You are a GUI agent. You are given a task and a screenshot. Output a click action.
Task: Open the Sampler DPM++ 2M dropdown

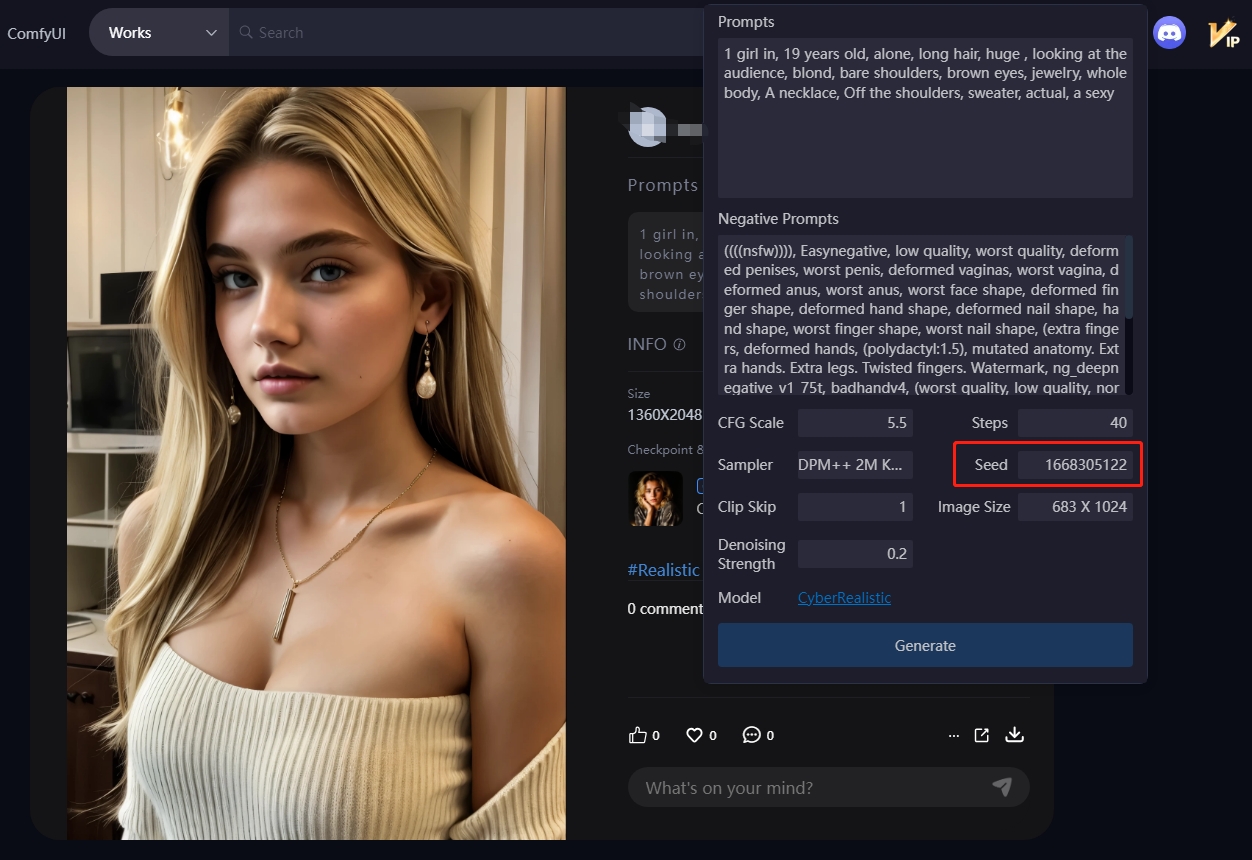click(854, 465)
